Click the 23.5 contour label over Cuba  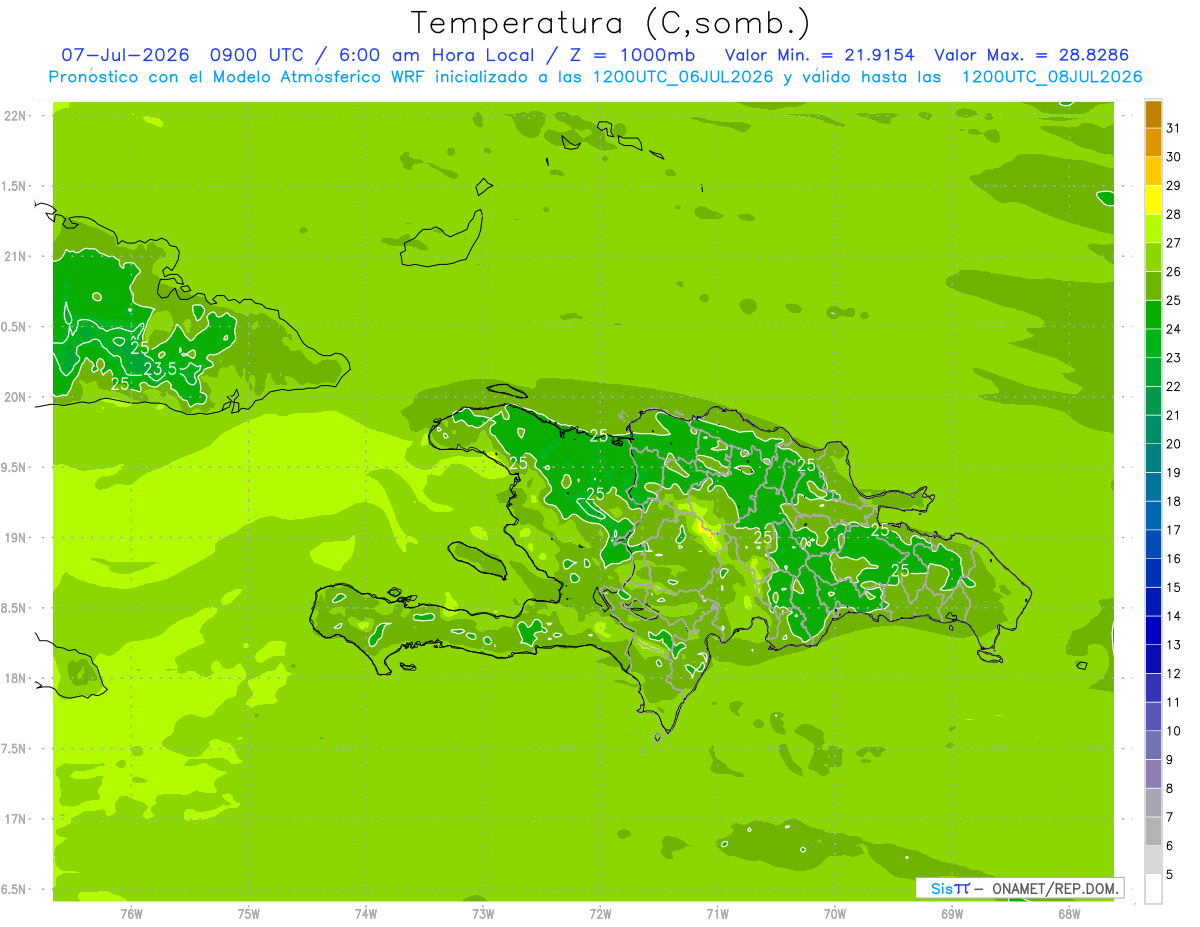point(161,369)
